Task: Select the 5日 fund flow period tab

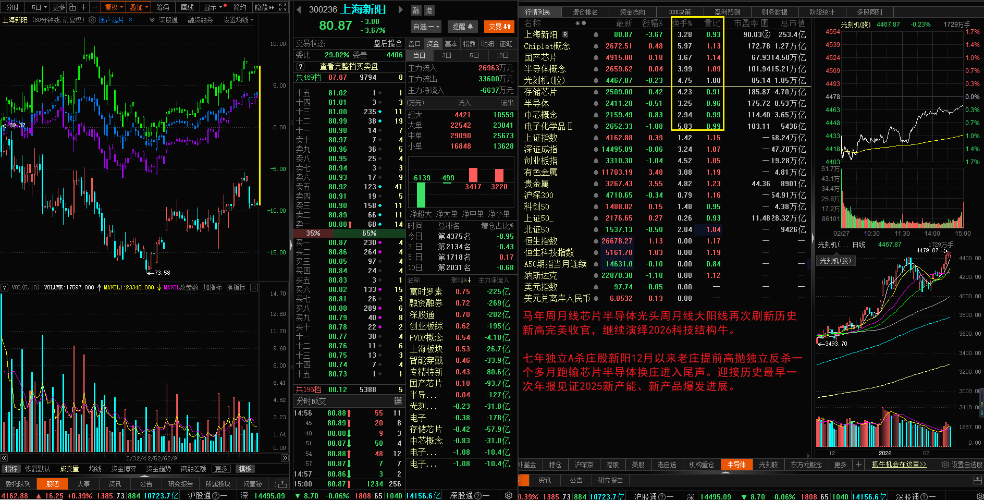Action: click(x=474, y=55)
